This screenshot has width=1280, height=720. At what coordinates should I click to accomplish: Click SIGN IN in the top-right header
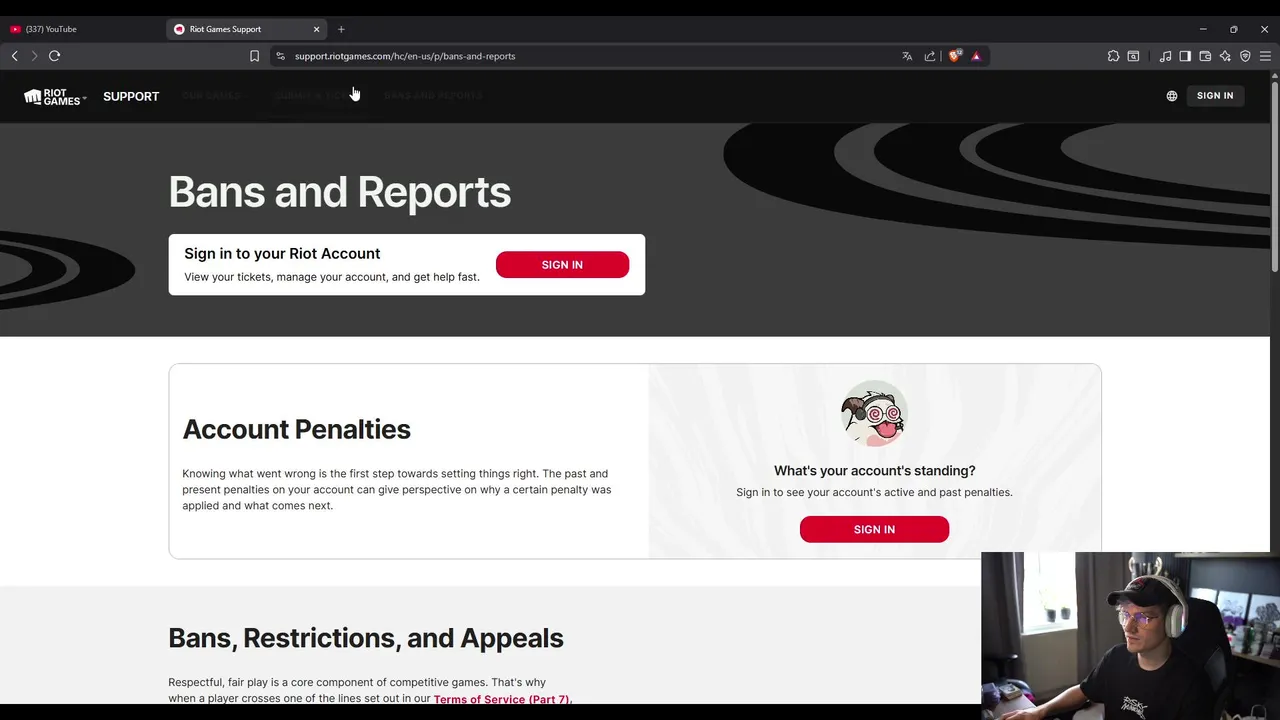click(x=1215, y=96)
